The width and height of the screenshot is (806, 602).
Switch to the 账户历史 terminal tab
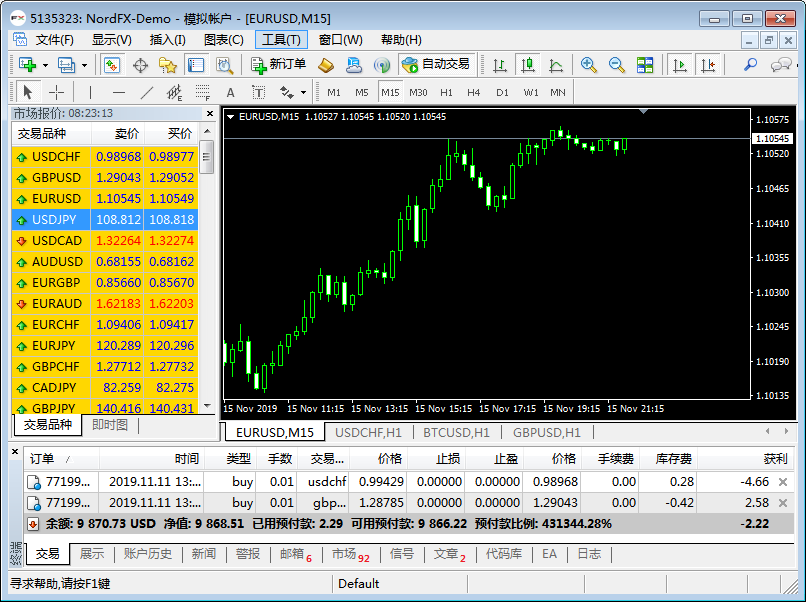[x=147, y=553]
